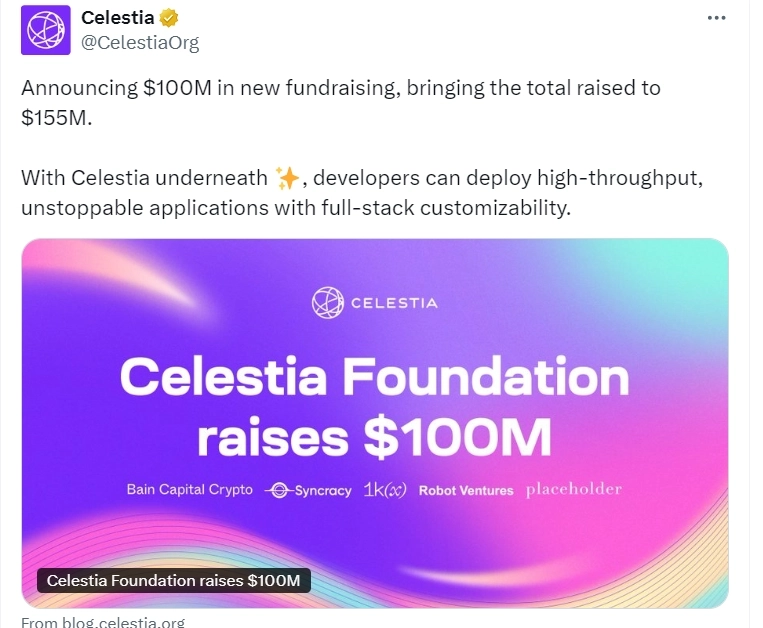Click the placeholder investor logo
Screen dimensions: 763x628
[x=574, y=489]
